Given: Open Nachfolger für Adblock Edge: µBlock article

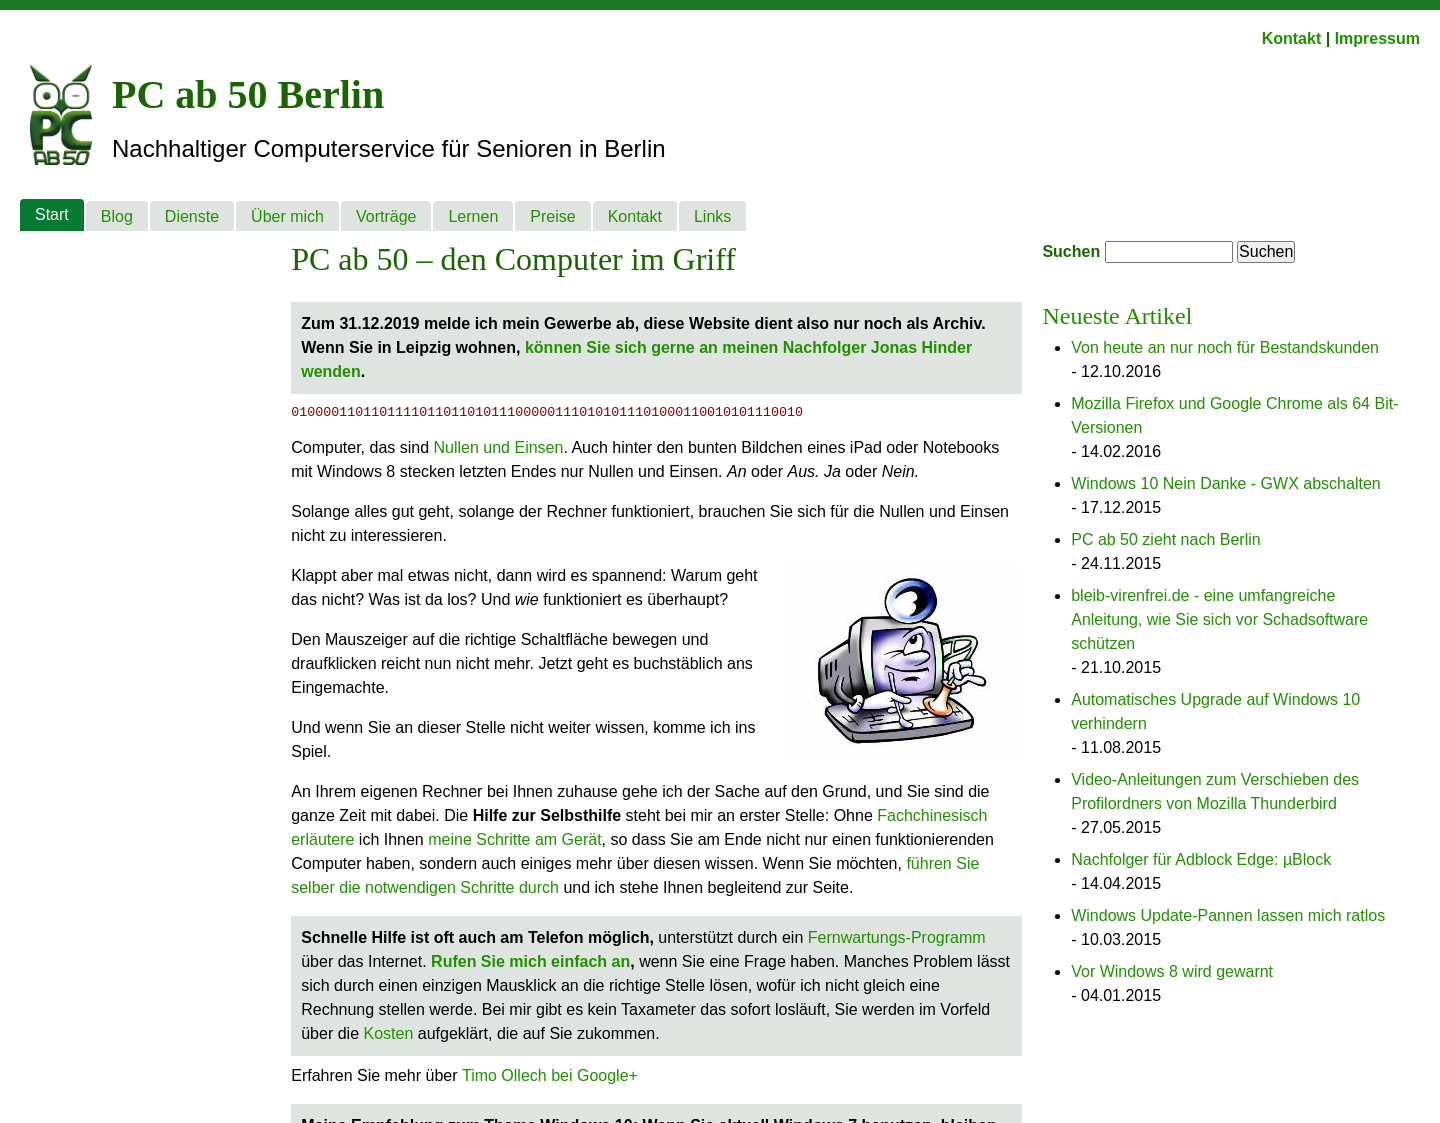Looking at the screenshot, I should click(x=1201, y=860).
